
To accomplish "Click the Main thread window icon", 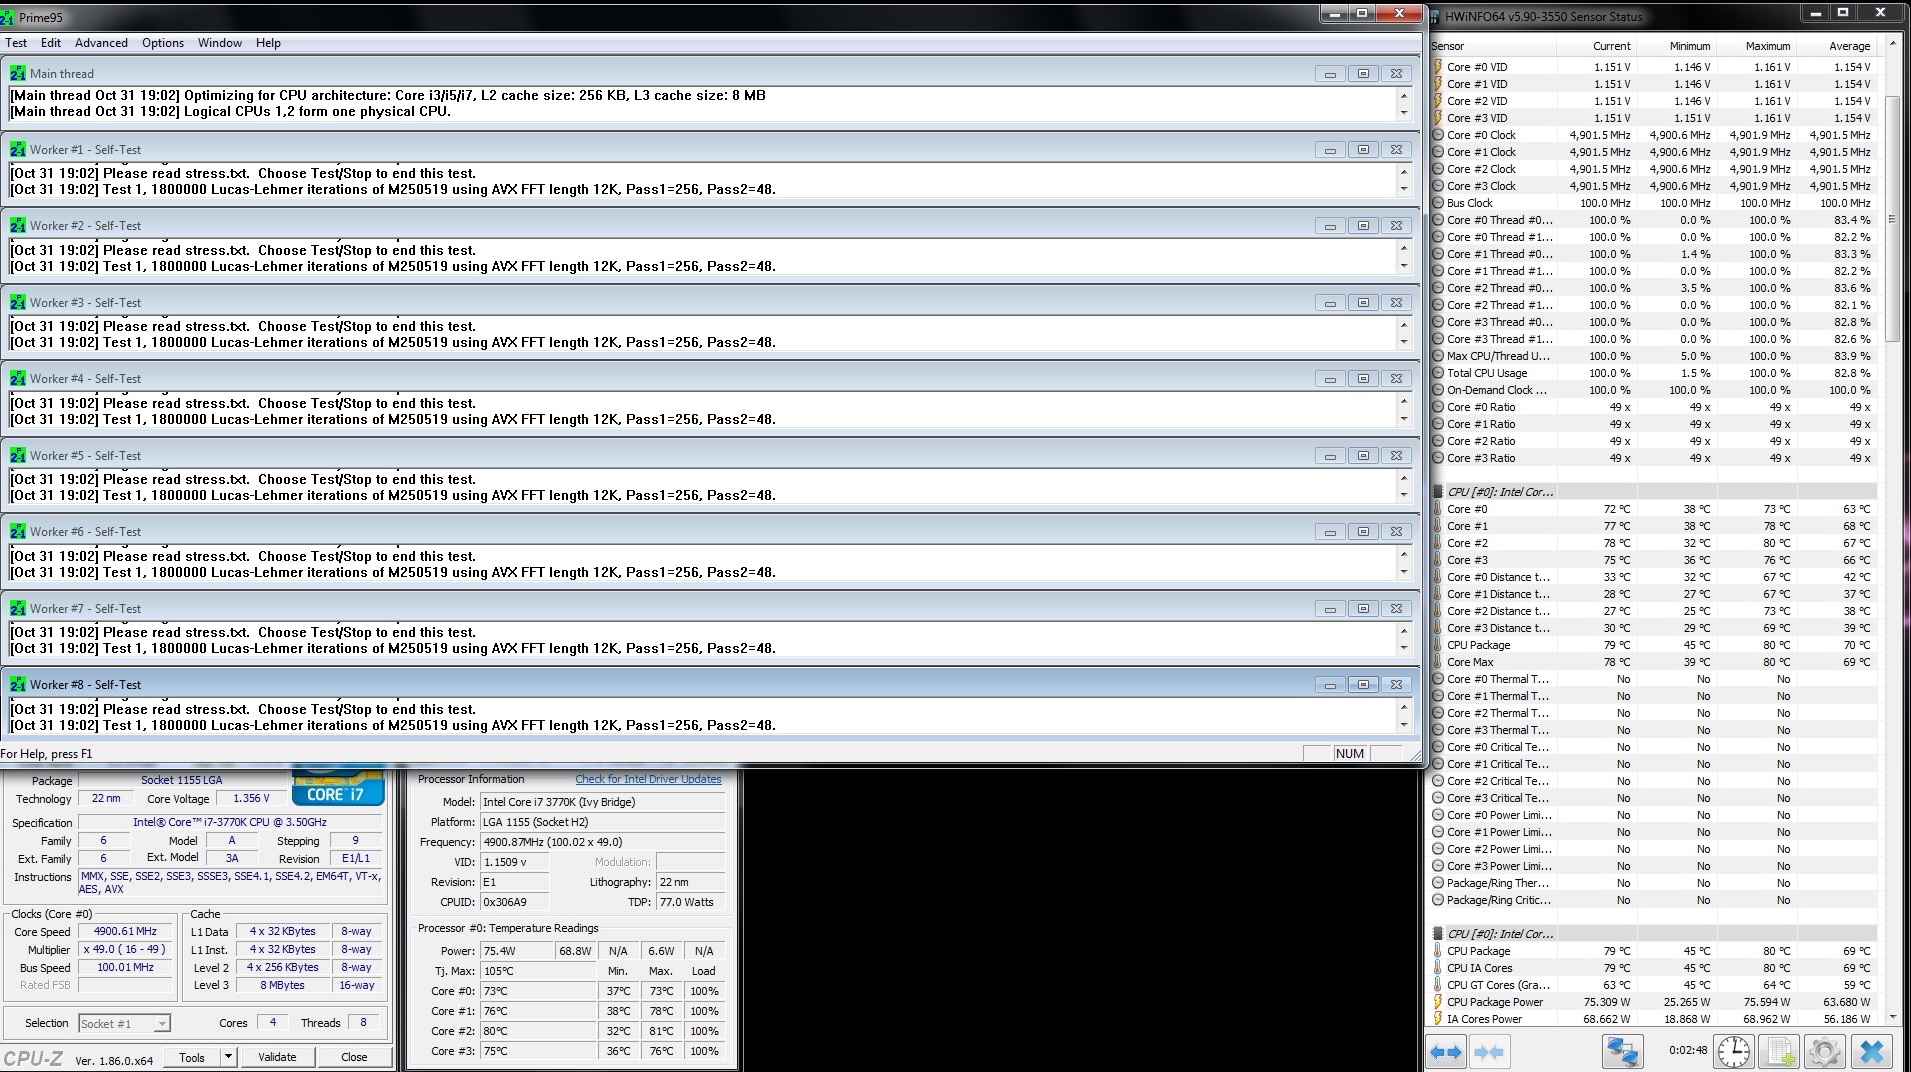I will pos(17,73).
